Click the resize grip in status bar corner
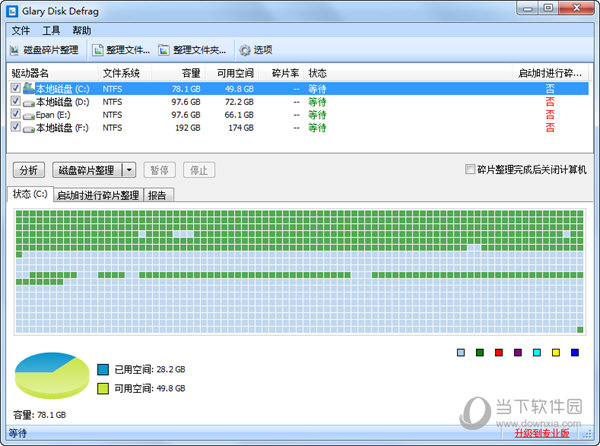The image size is (600, 446). point(587,434)
